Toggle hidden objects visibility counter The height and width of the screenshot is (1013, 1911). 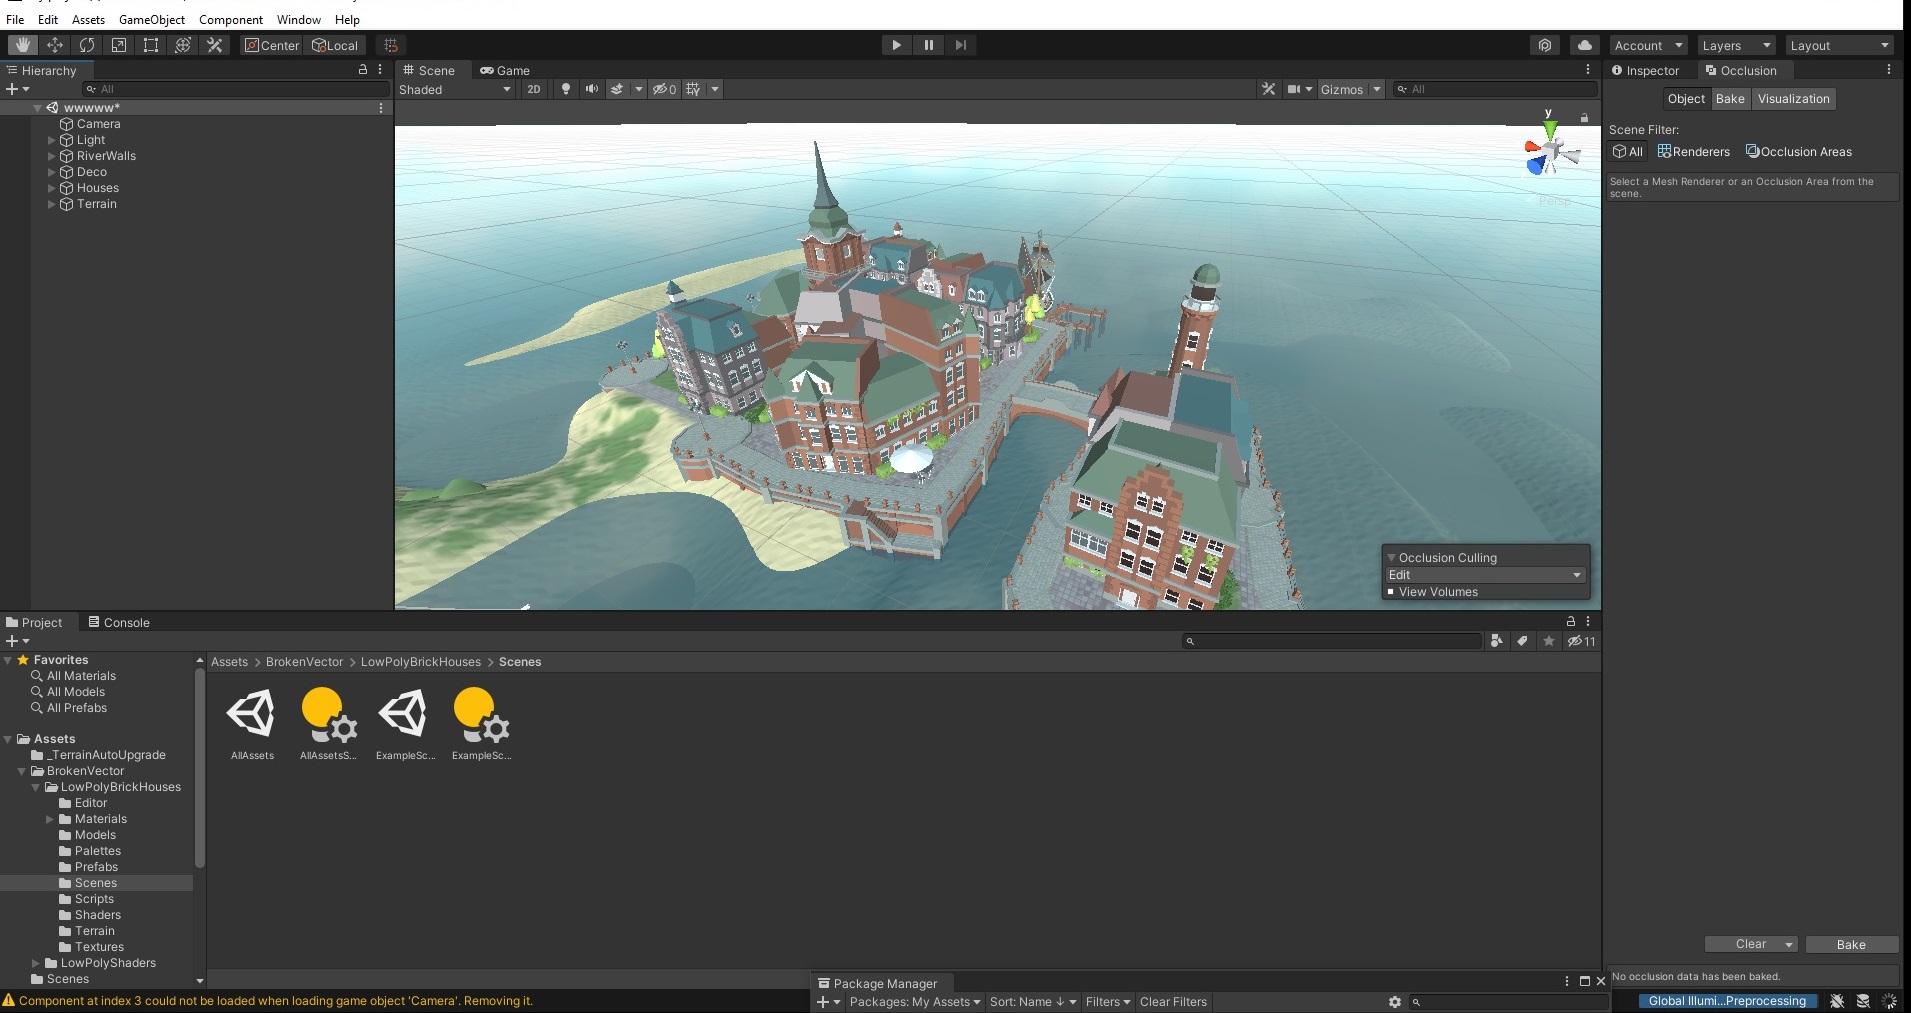[x=665, y=89]
